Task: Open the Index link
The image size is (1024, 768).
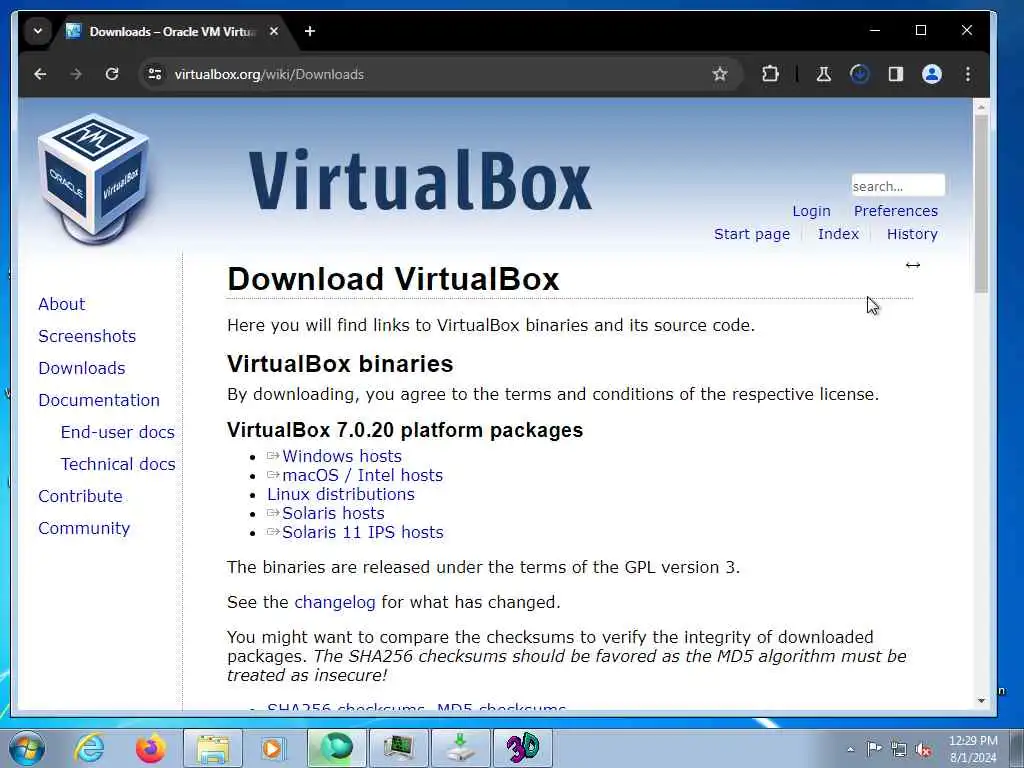Action: point(838,234)
